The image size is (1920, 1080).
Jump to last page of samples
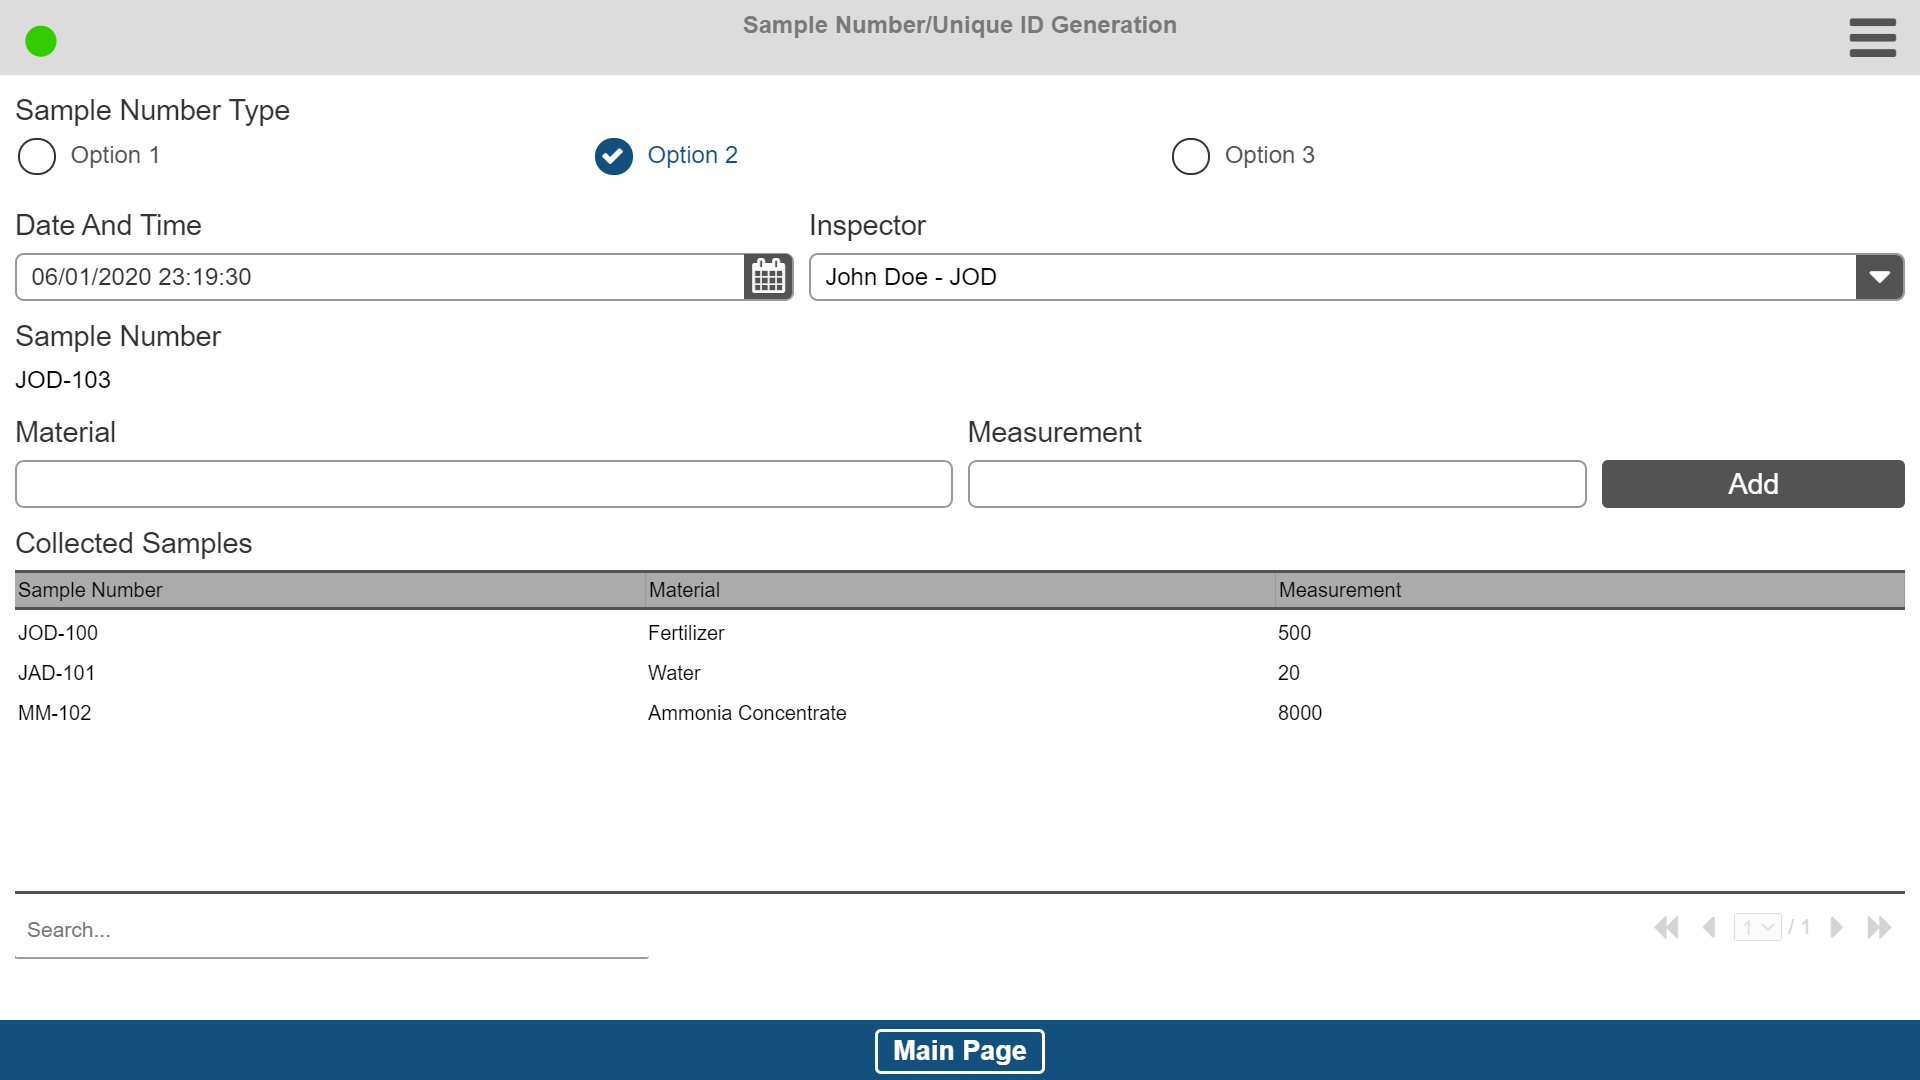[1879, 928]
